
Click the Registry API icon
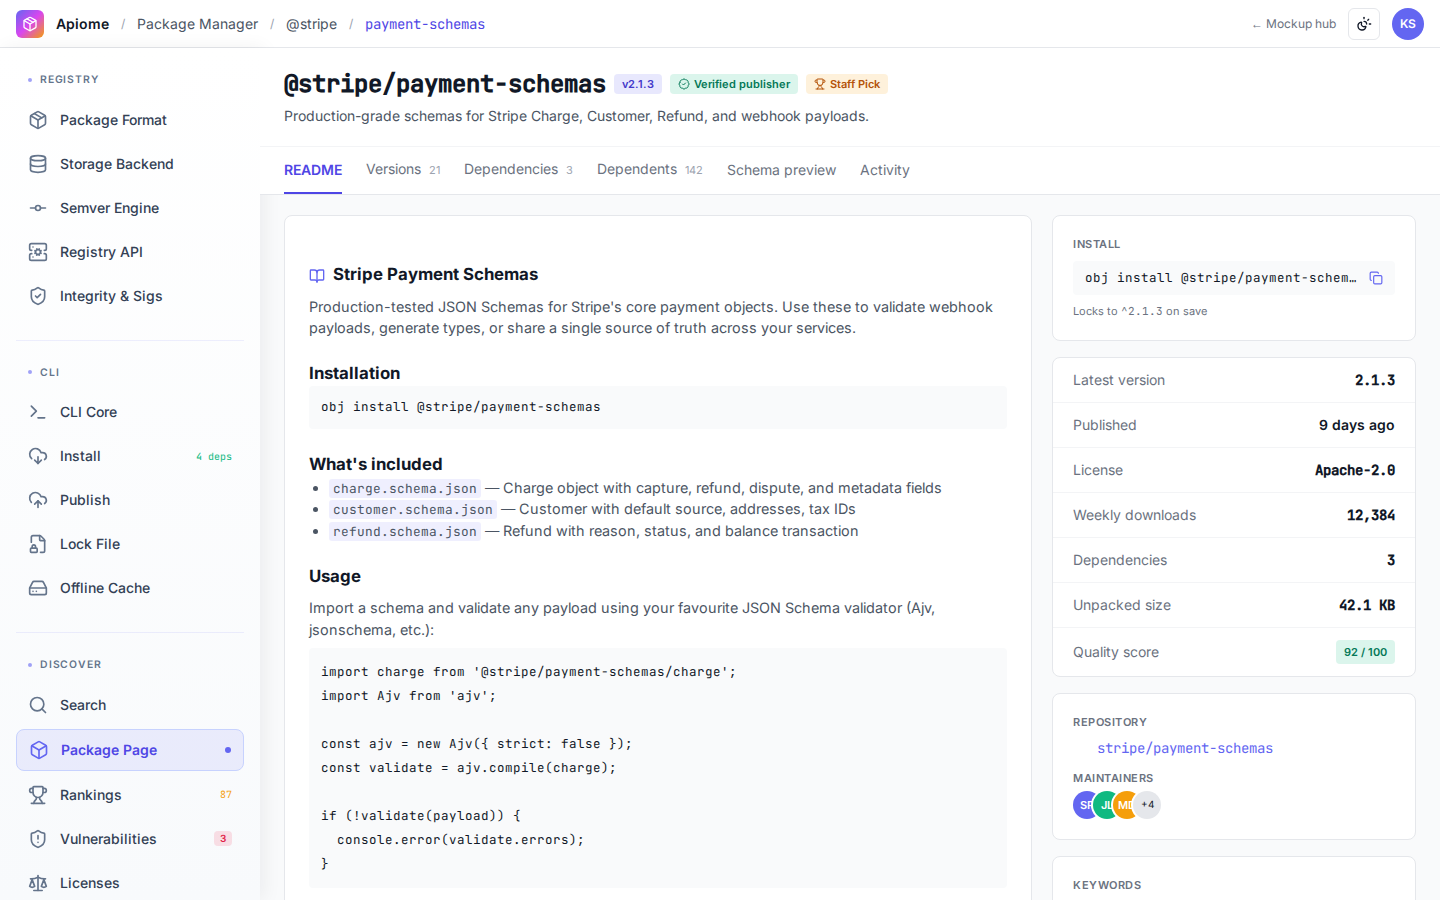click(x=38, y=252)
